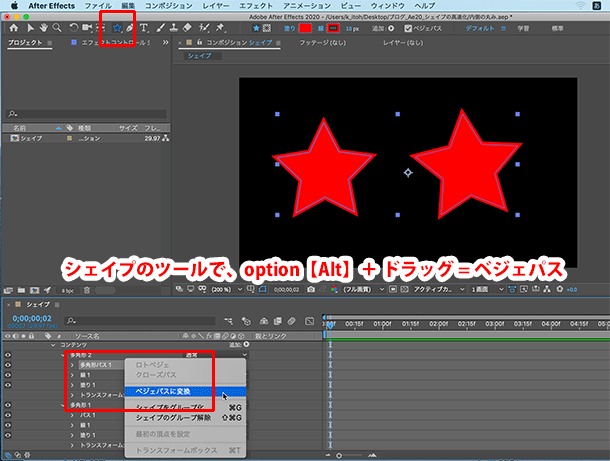Select the Clone Stamp tool
Image resolution: width=610 pixels, height=461 pixels.
[174, 28]
